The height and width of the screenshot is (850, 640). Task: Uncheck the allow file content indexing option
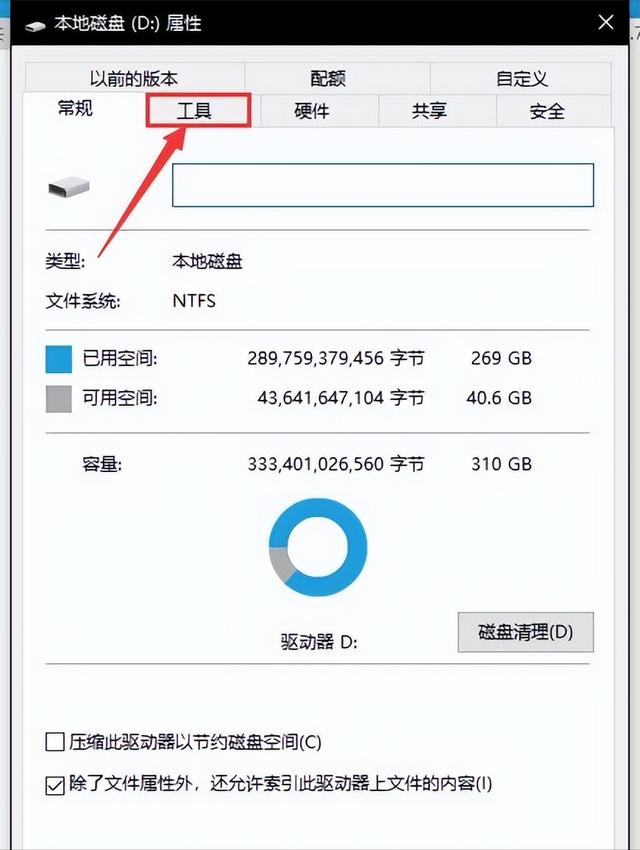point(55,784)
